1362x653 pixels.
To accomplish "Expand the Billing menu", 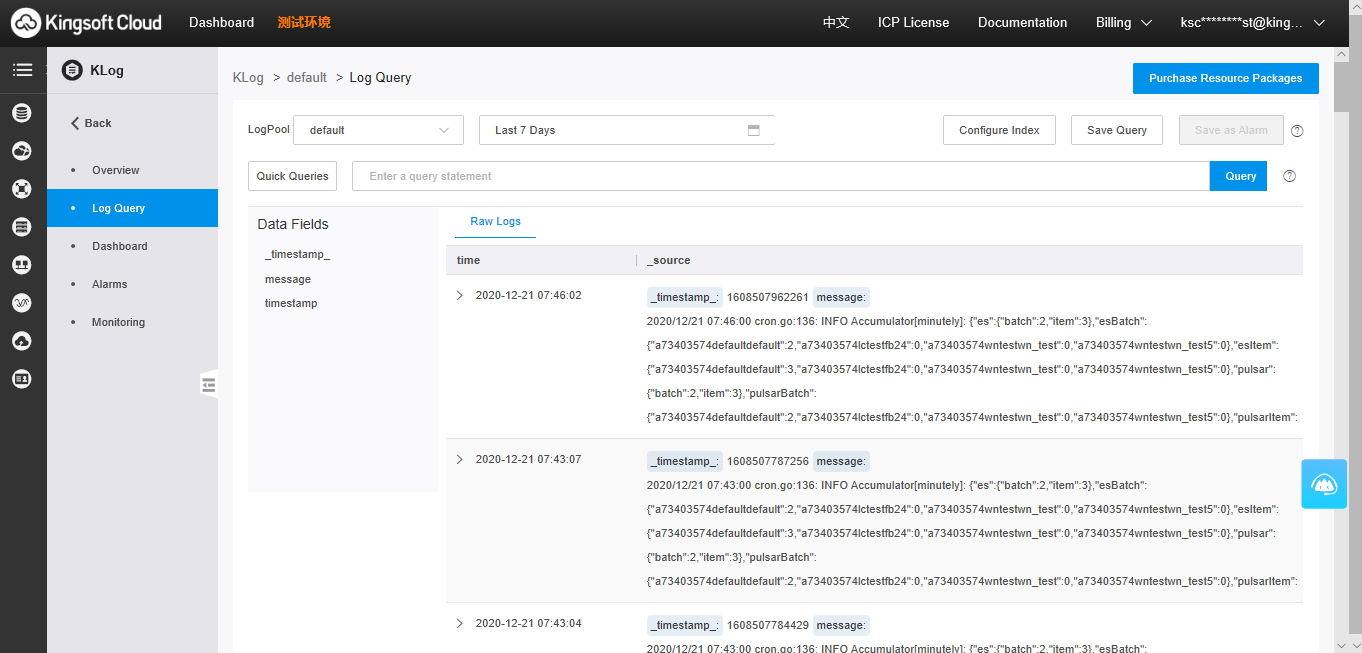I will pos(1124,22).
